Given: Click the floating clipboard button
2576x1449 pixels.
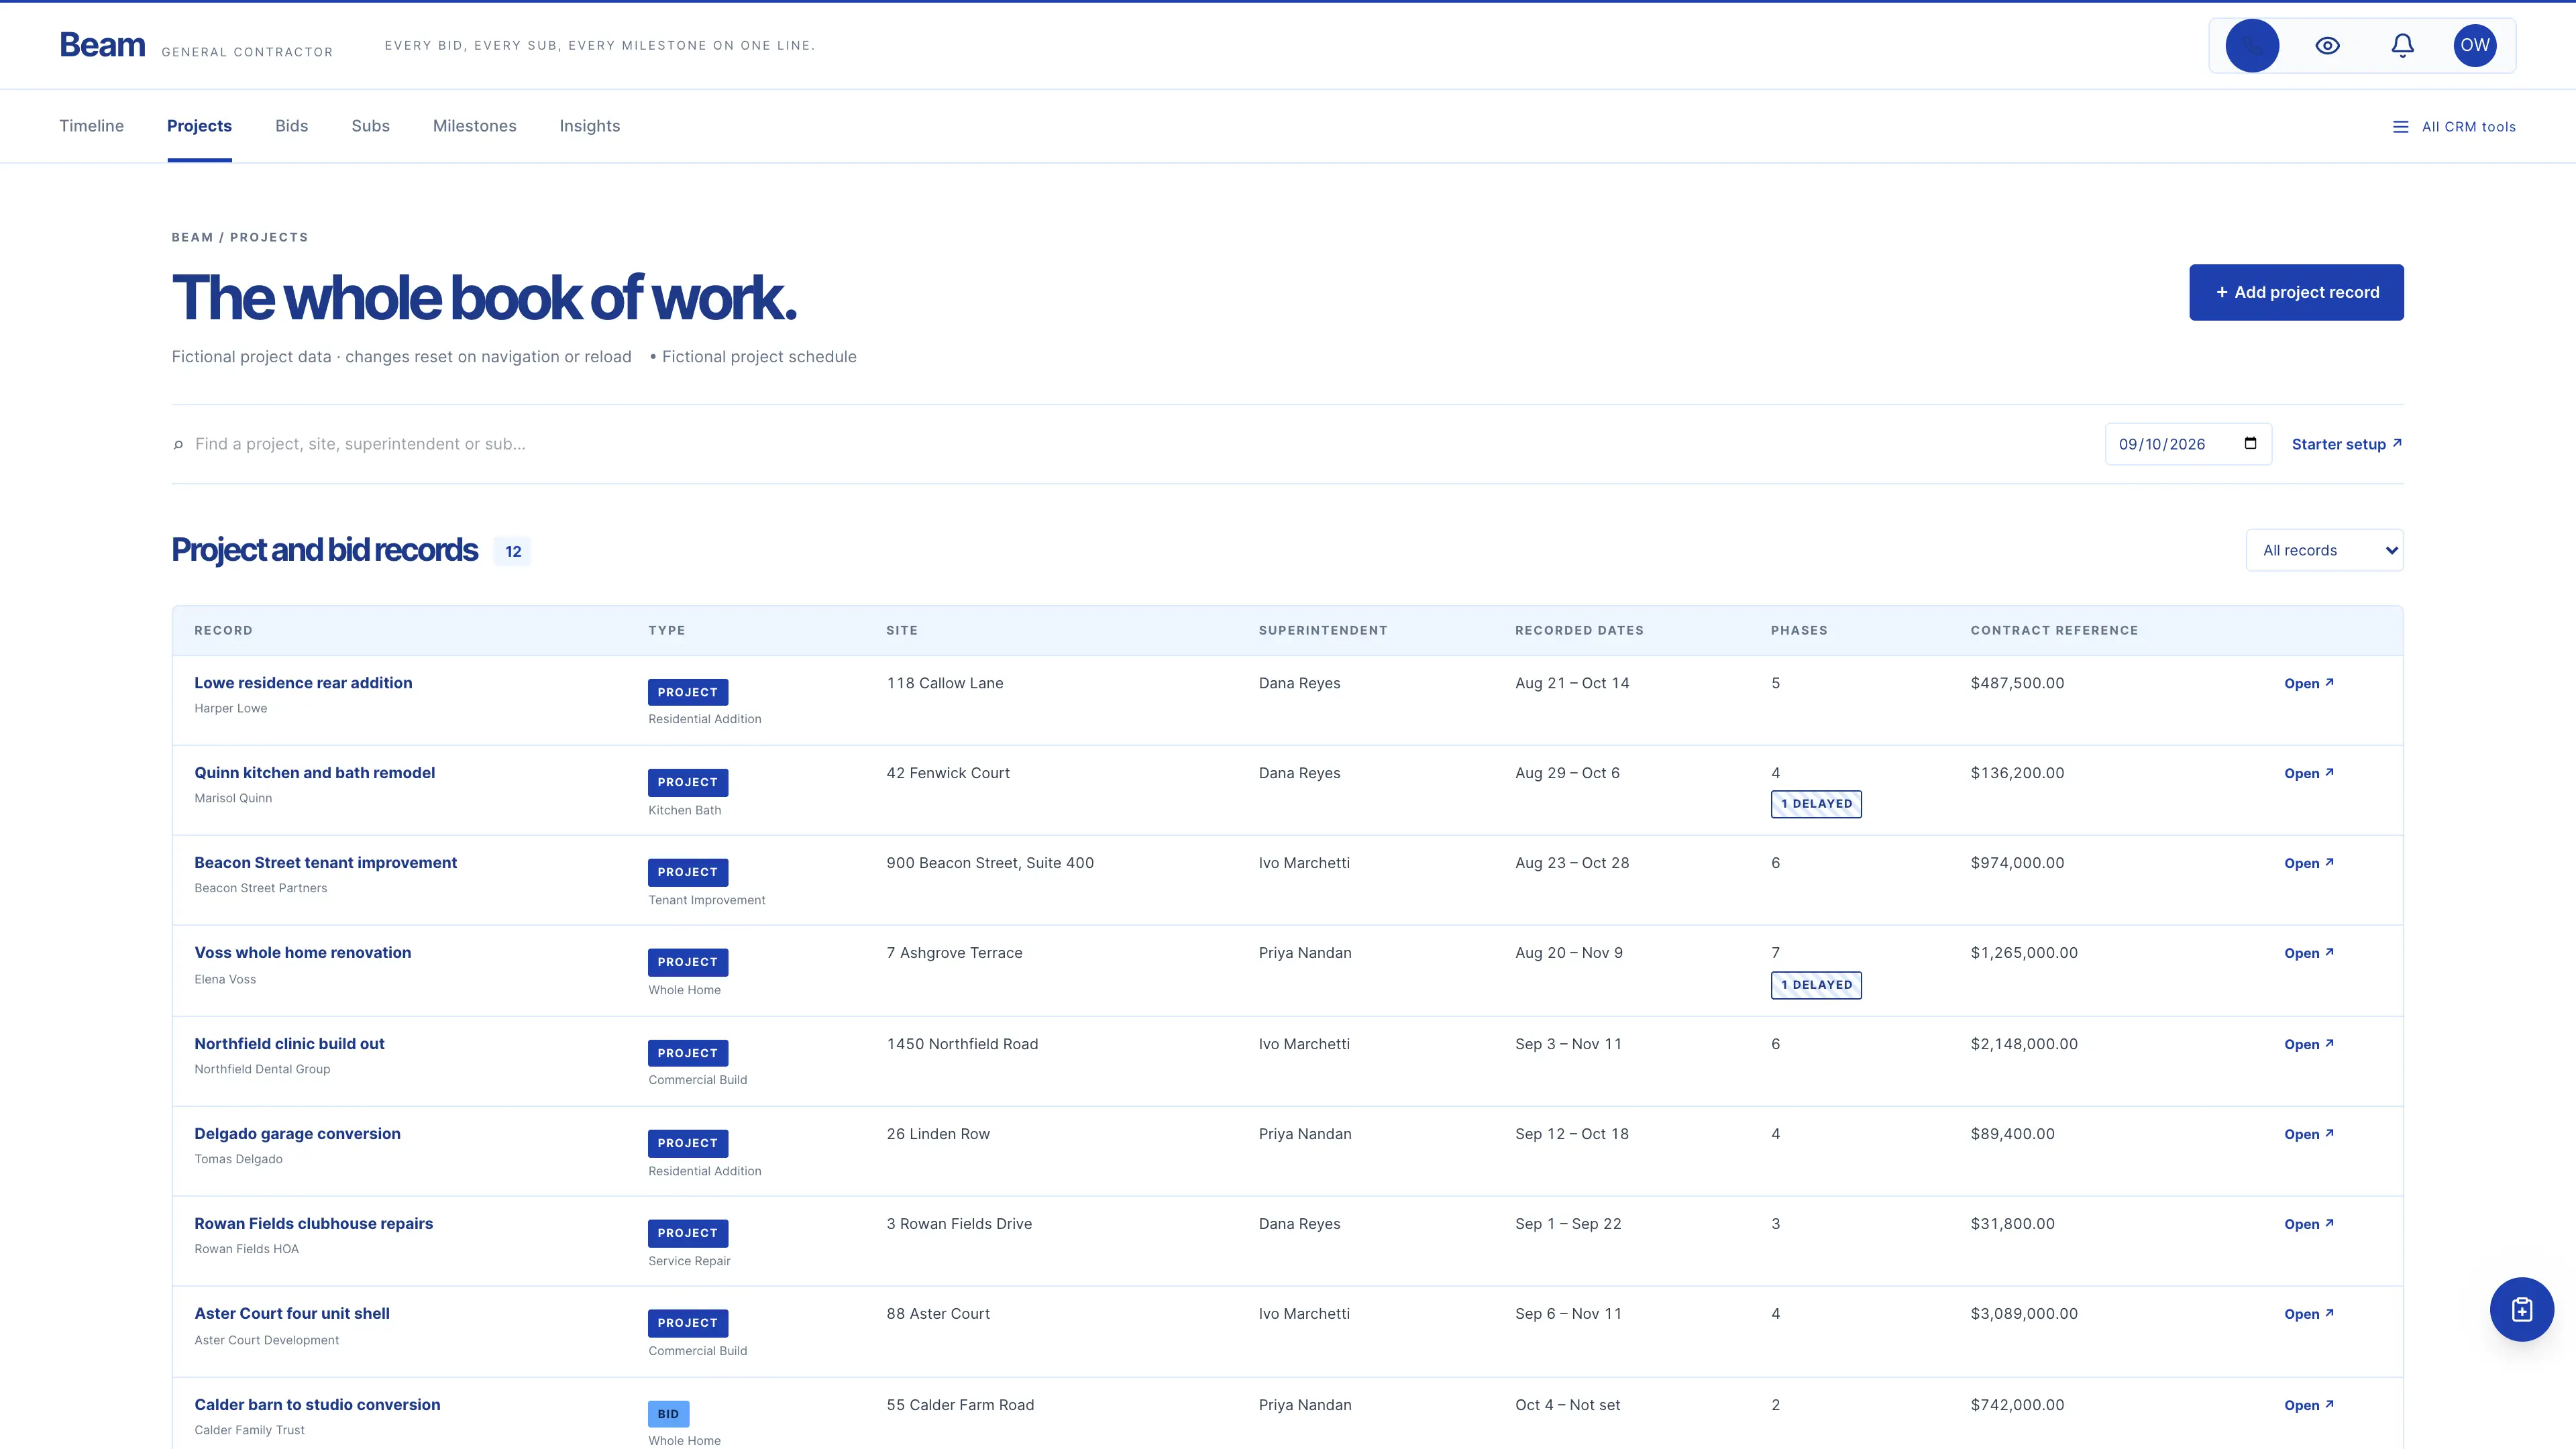Looking at the screenshot, I should coord(2521,1309).
